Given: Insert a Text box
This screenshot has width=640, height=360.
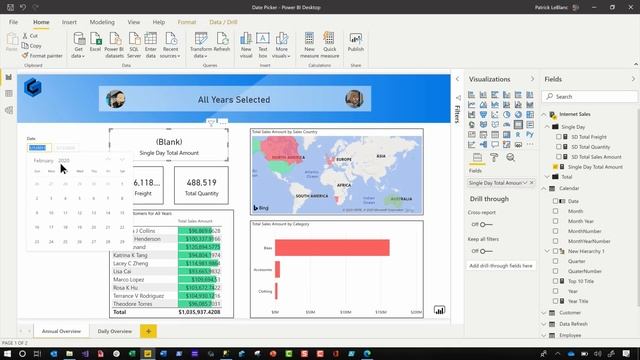Looking at the screenshot, I should coord(262,45).
